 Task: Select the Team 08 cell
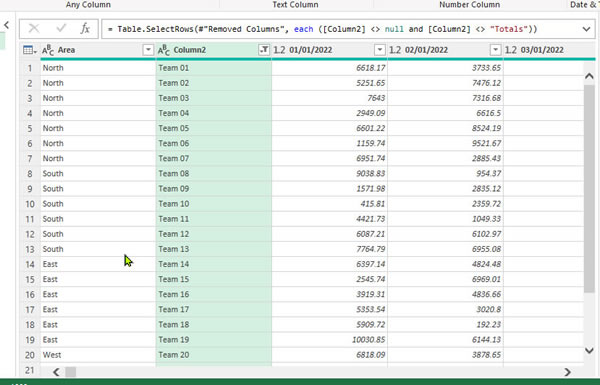[214, 173]
